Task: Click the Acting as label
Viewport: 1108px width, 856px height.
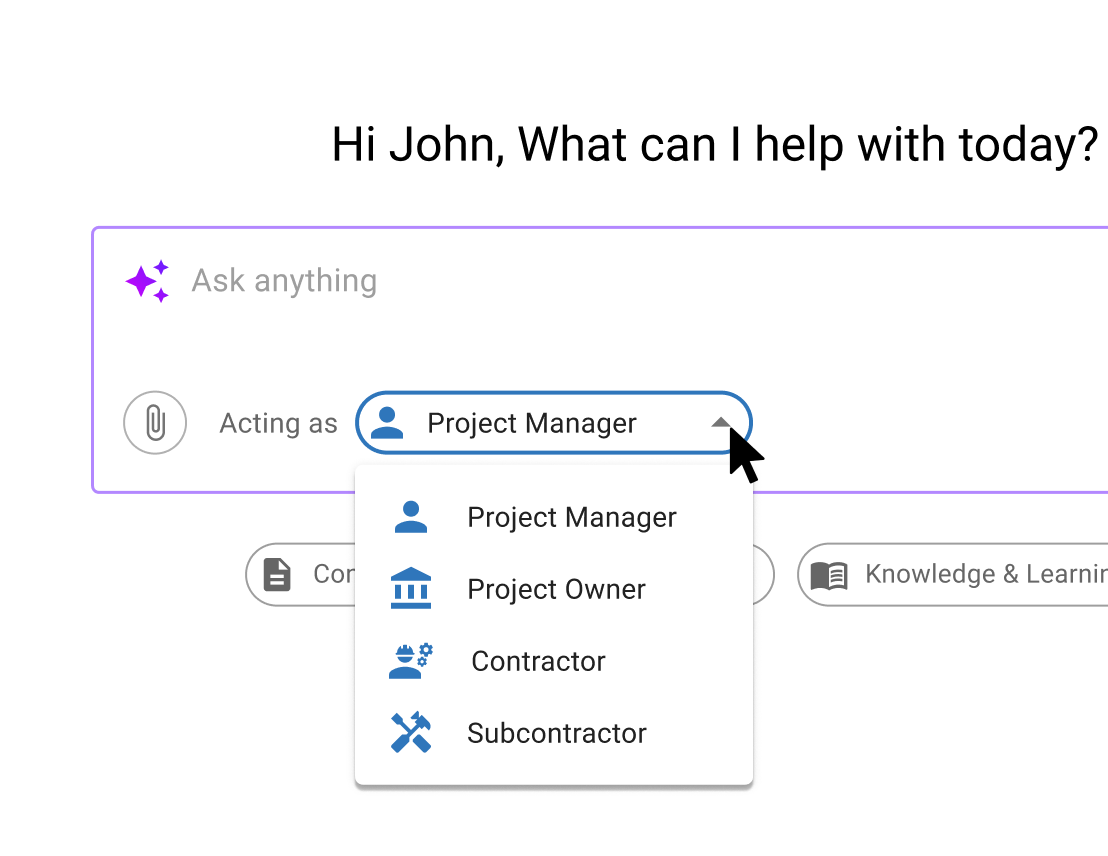Action: pyautogui.click(x=278, y=423)
